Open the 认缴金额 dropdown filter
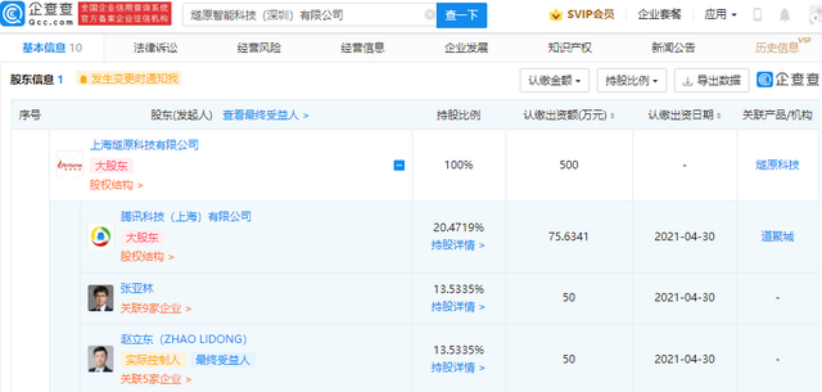This screenshot has width=822, height=392. 555,81
